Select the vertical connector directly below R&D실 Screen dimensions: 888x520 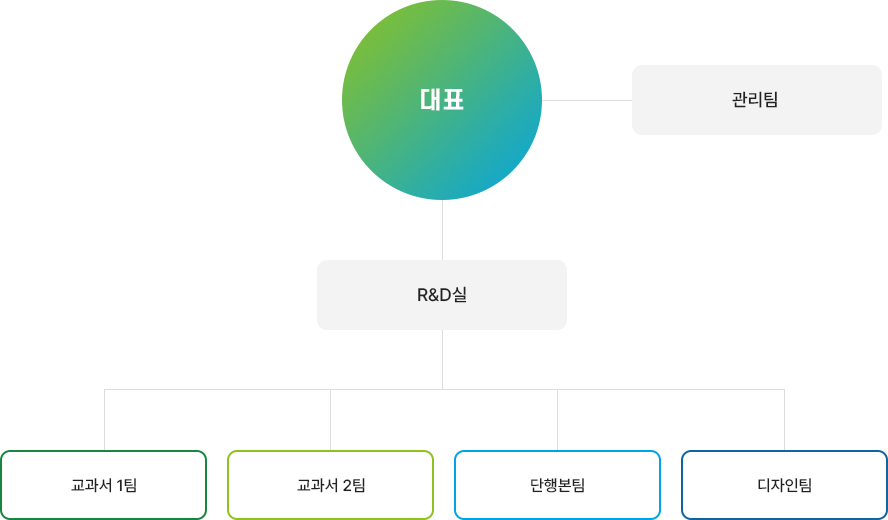click(x=442, y=359)
